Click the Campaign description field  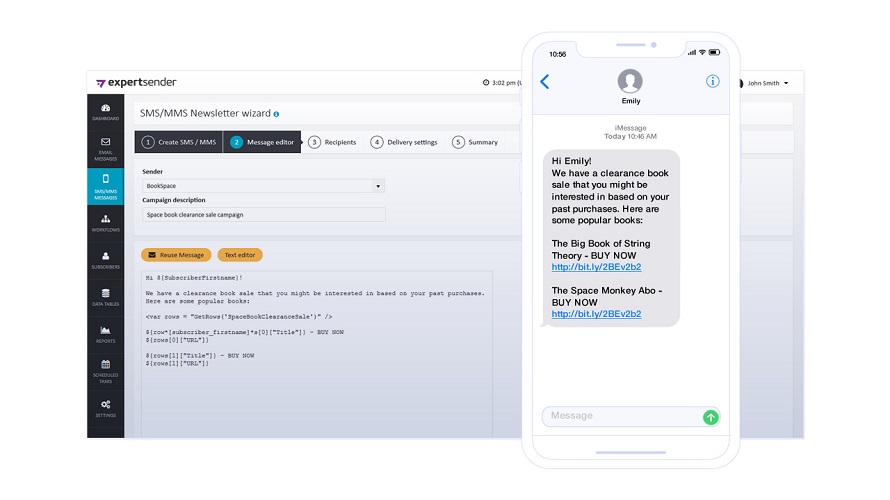coord(263,215)
